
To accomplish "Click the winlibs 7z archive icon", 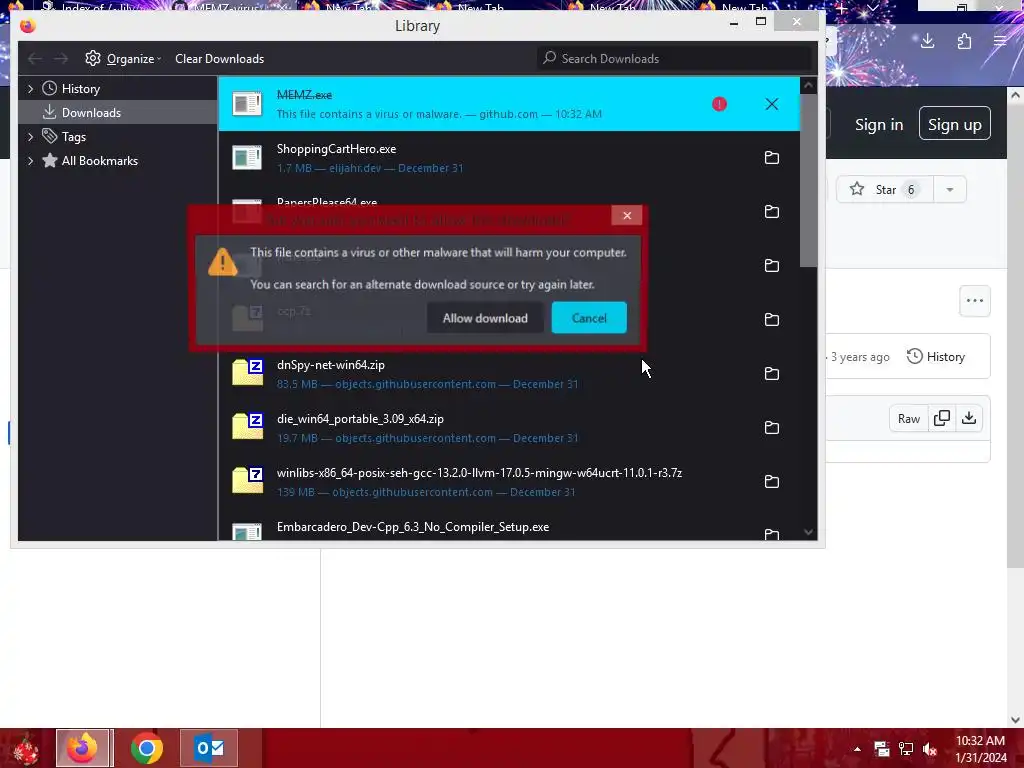I will (248, 480).
